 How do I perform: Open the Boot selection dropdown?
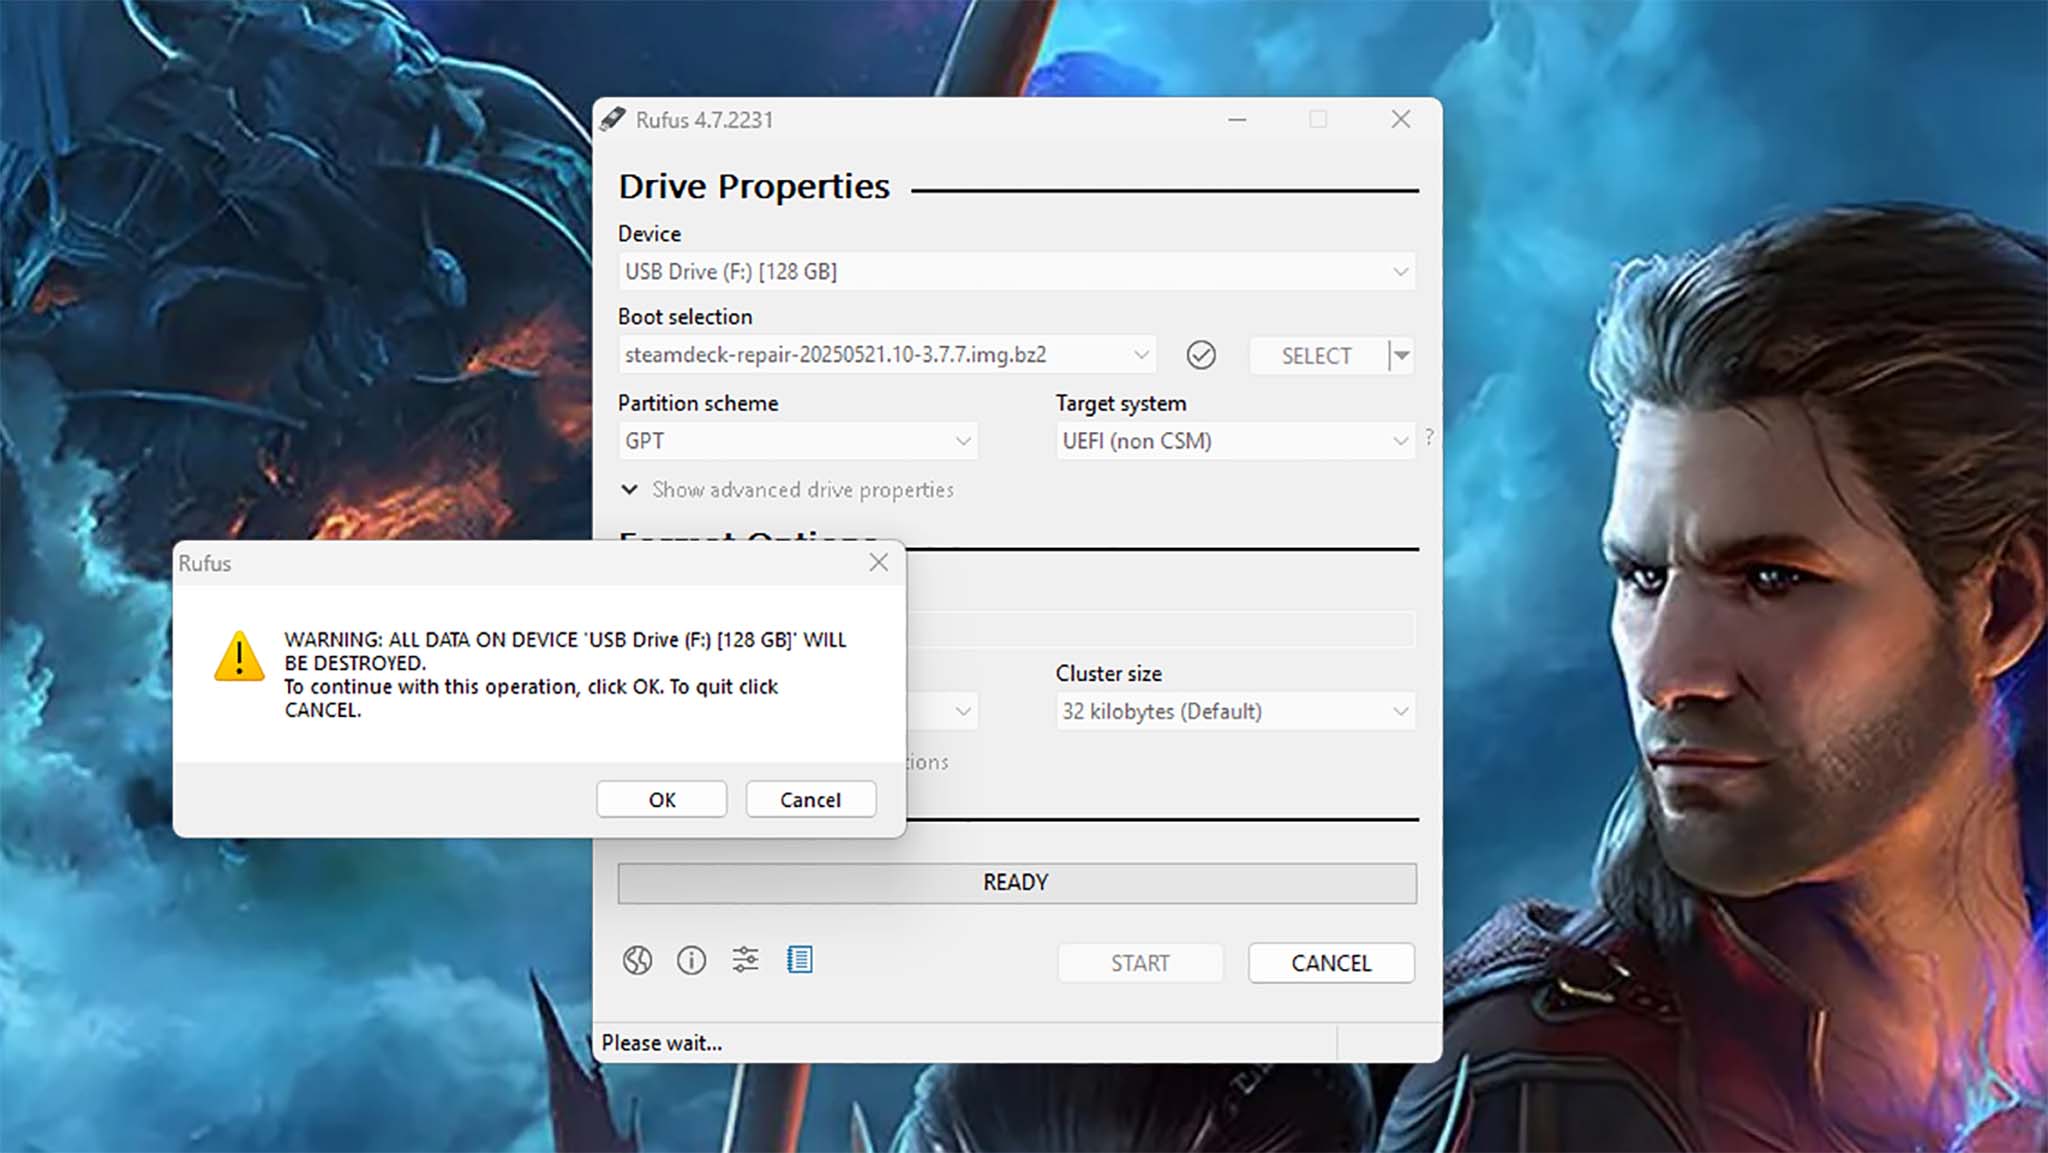[x=887, y=355]
